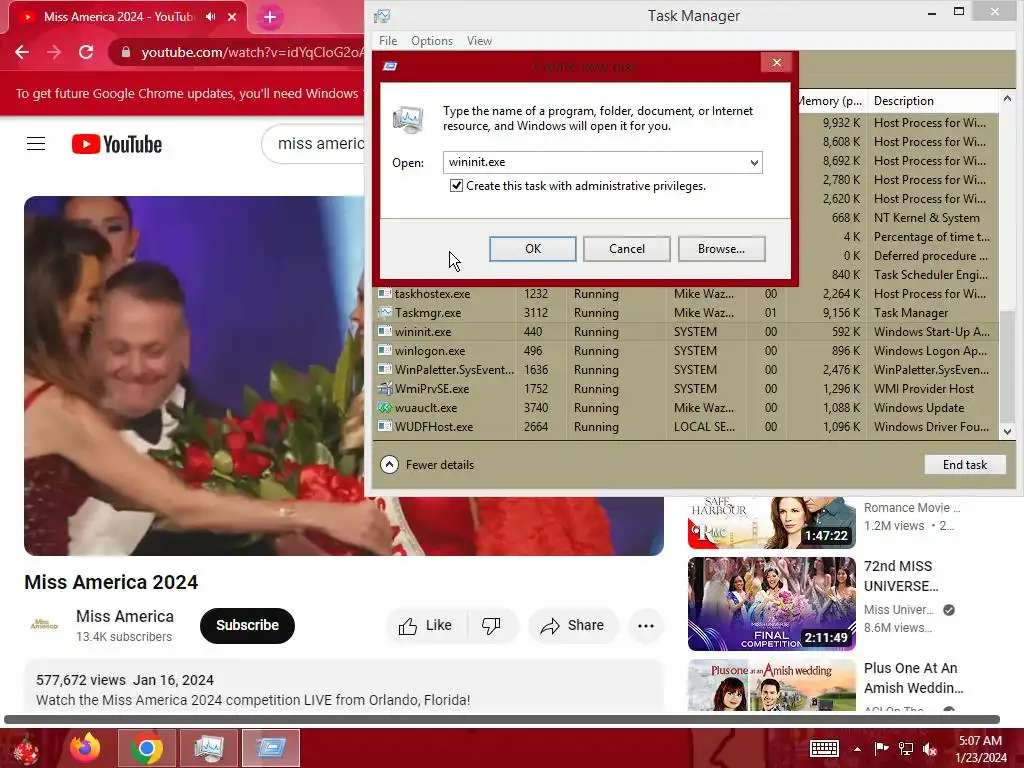Click the Chrome back arrow
The height and width of the screenshot is (768, 1024).
click(x=22, y=52)
